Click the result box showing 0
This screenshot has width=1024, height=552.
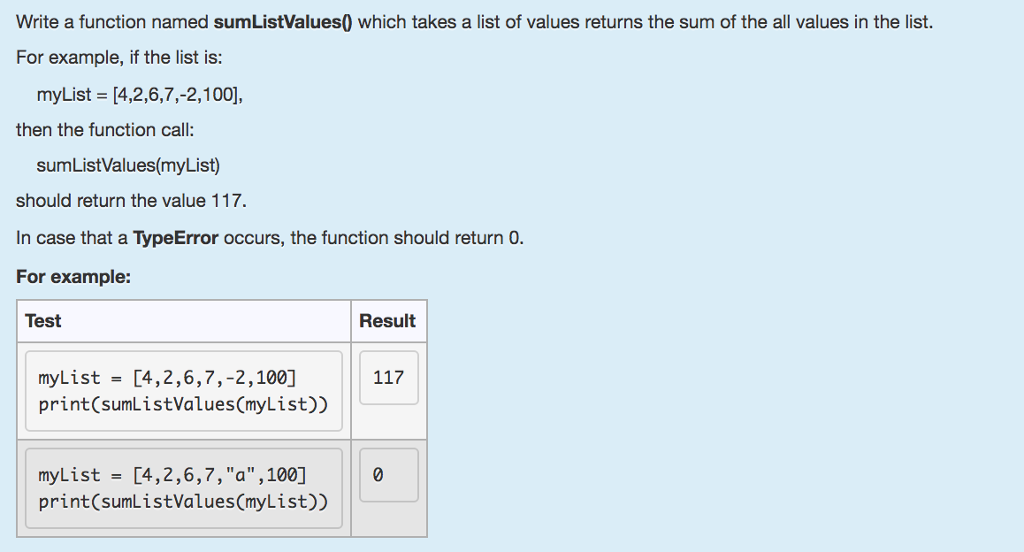click(x=389, y=475)
